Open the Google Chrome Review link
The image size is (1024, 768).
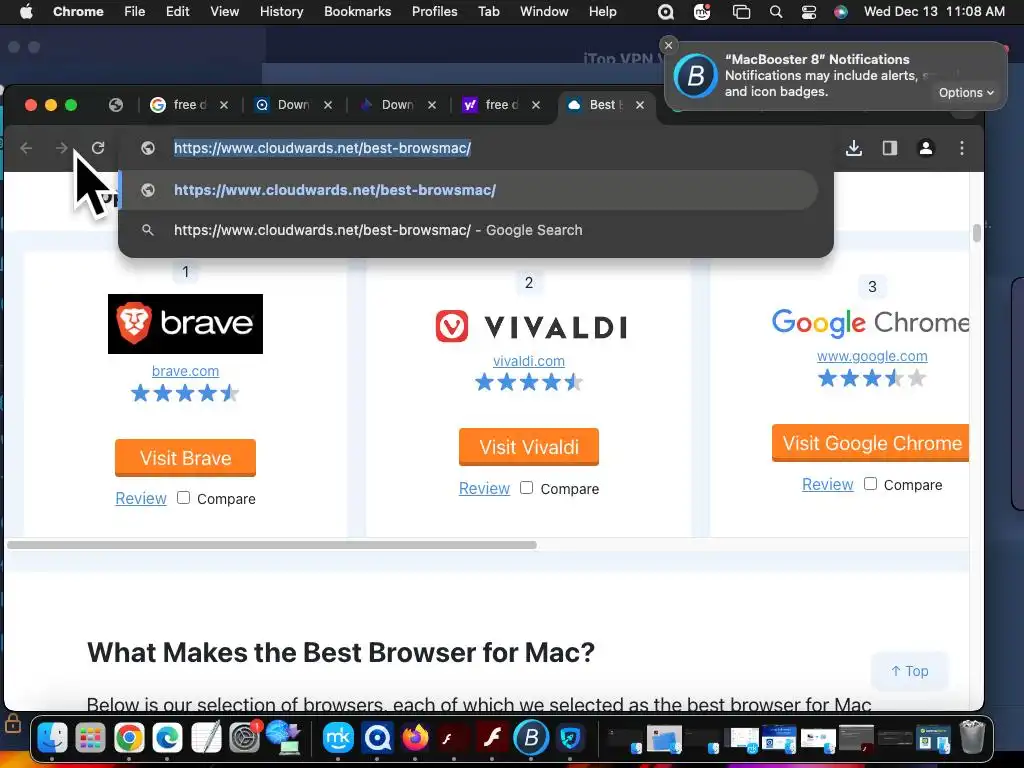[x=827, y=485]
